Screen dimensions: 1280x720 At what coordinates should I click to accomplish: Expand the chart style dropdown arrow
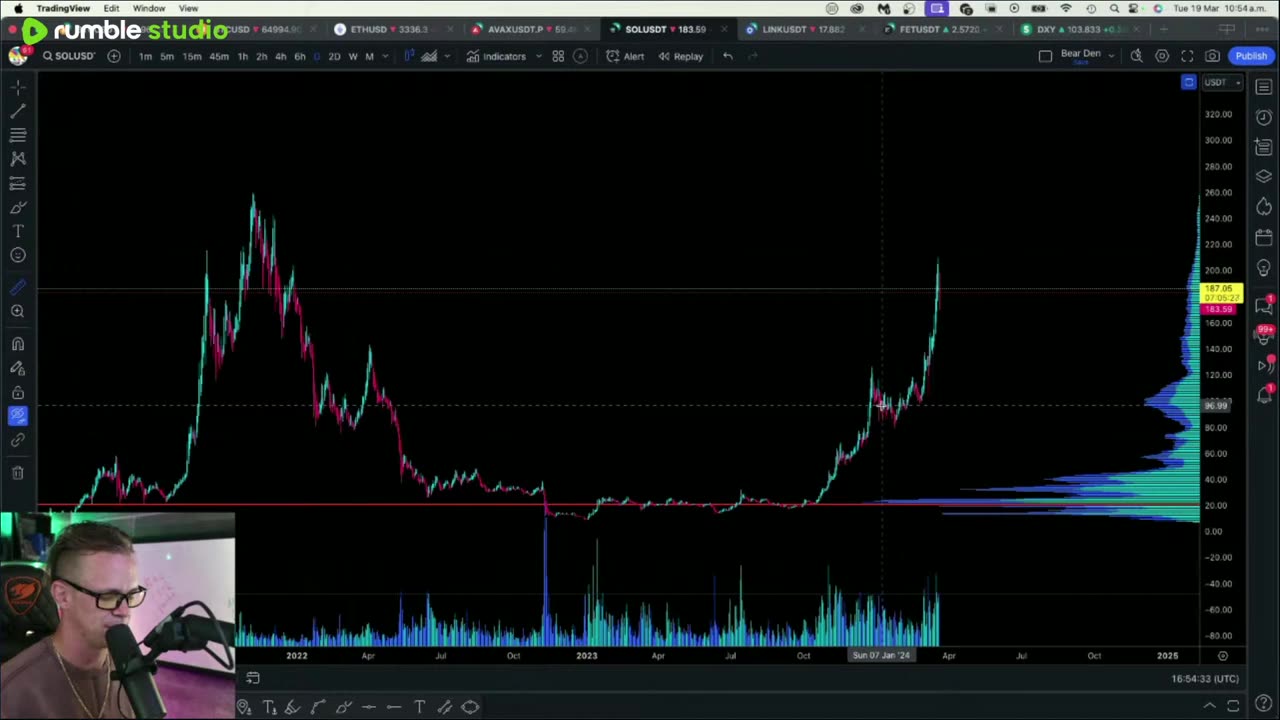pos(447,56)
